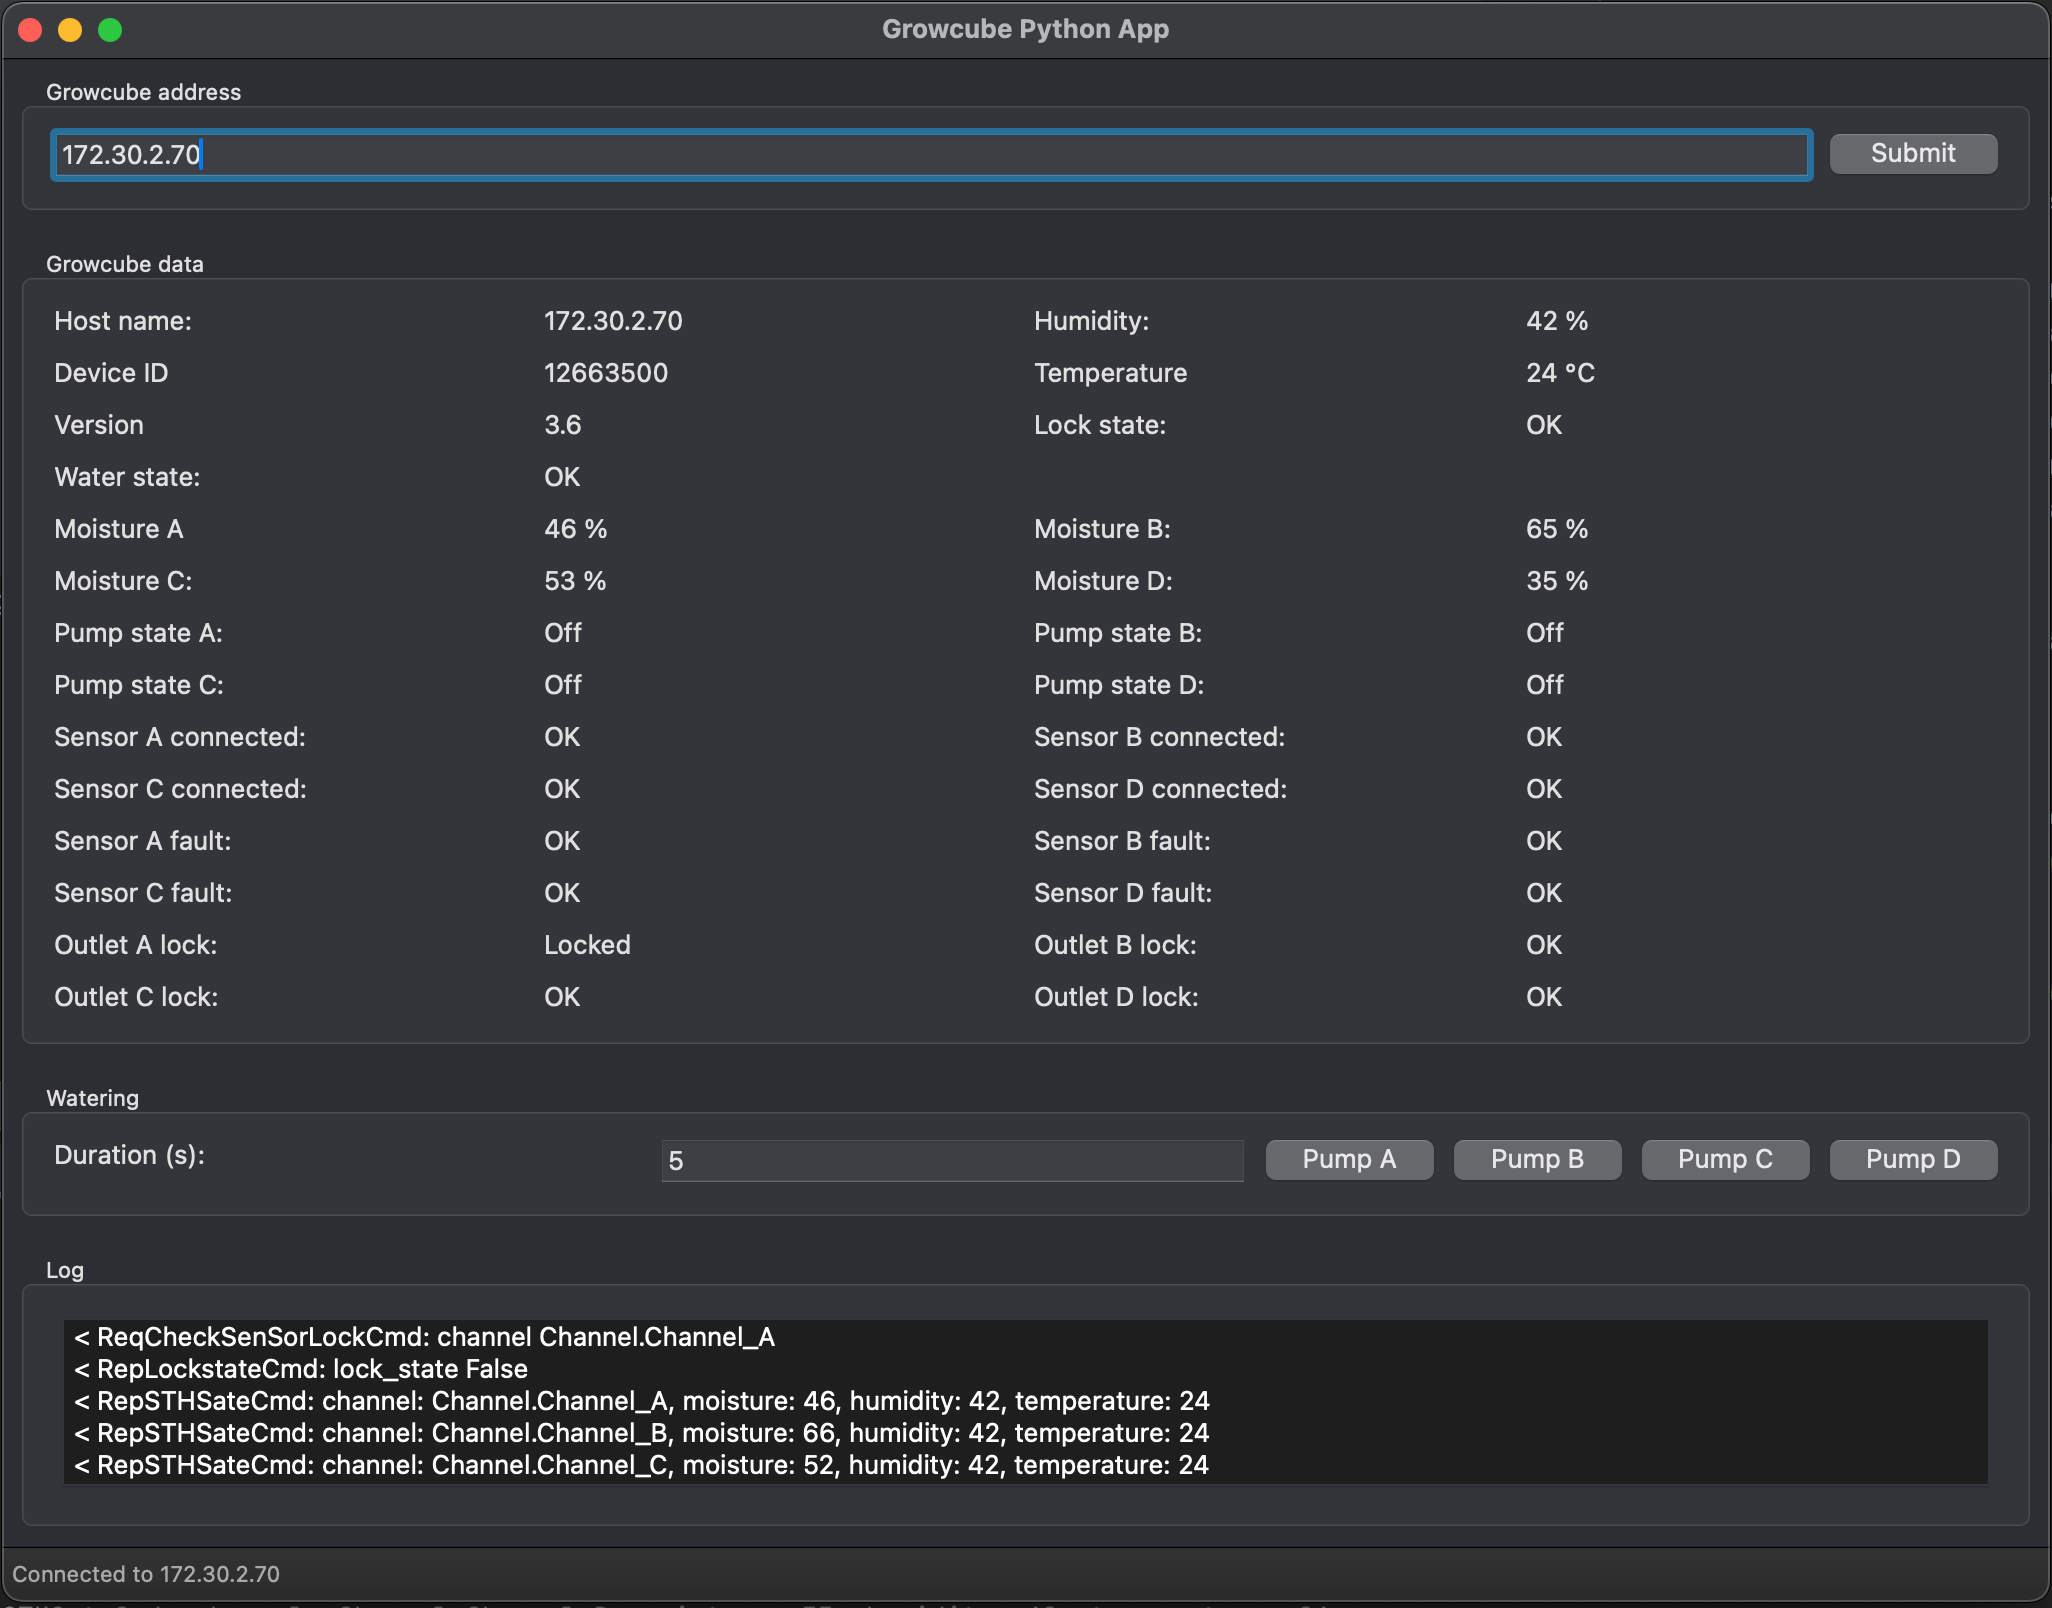Click the Outlet A lock value Locked
Screen dimensions: 2052x1608
587,945
